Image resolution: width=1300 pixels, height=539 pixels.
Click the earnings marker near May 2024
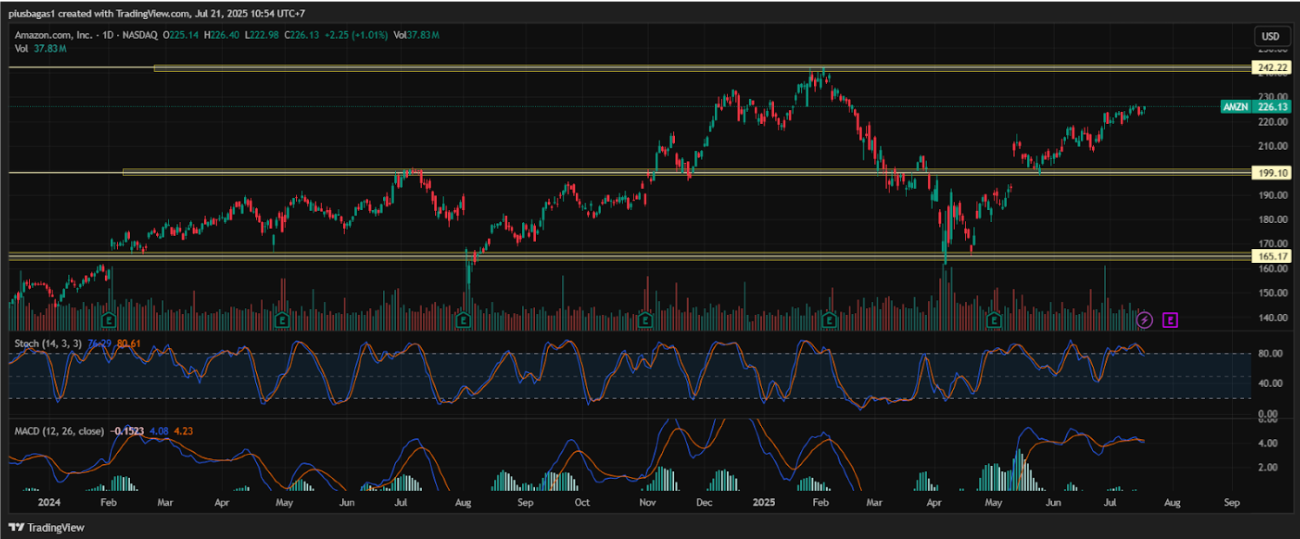tap(283, 320)
